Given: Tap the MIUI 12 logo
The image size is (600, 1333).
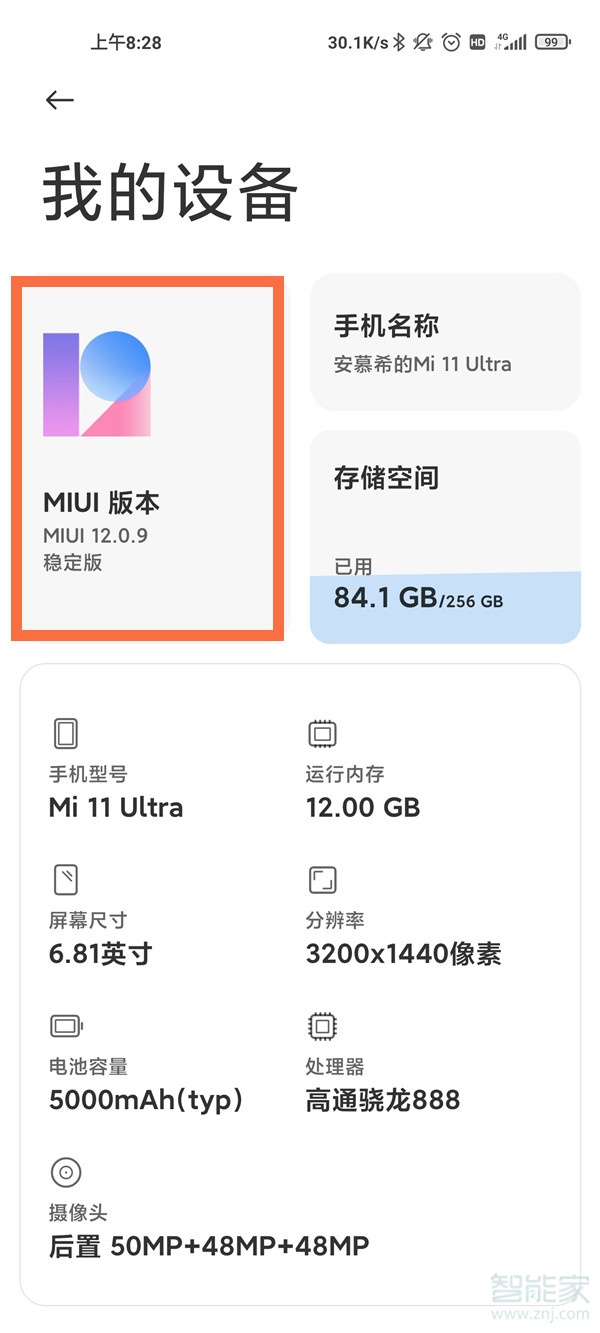Looking at the screenshot, I should [x=97, y=384].
